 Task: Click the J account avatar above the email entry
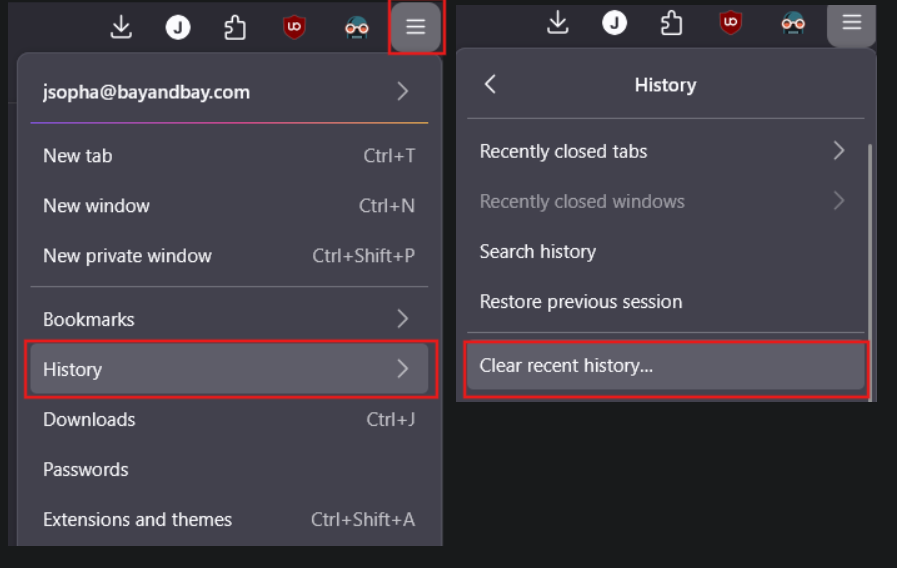(178, 28)
